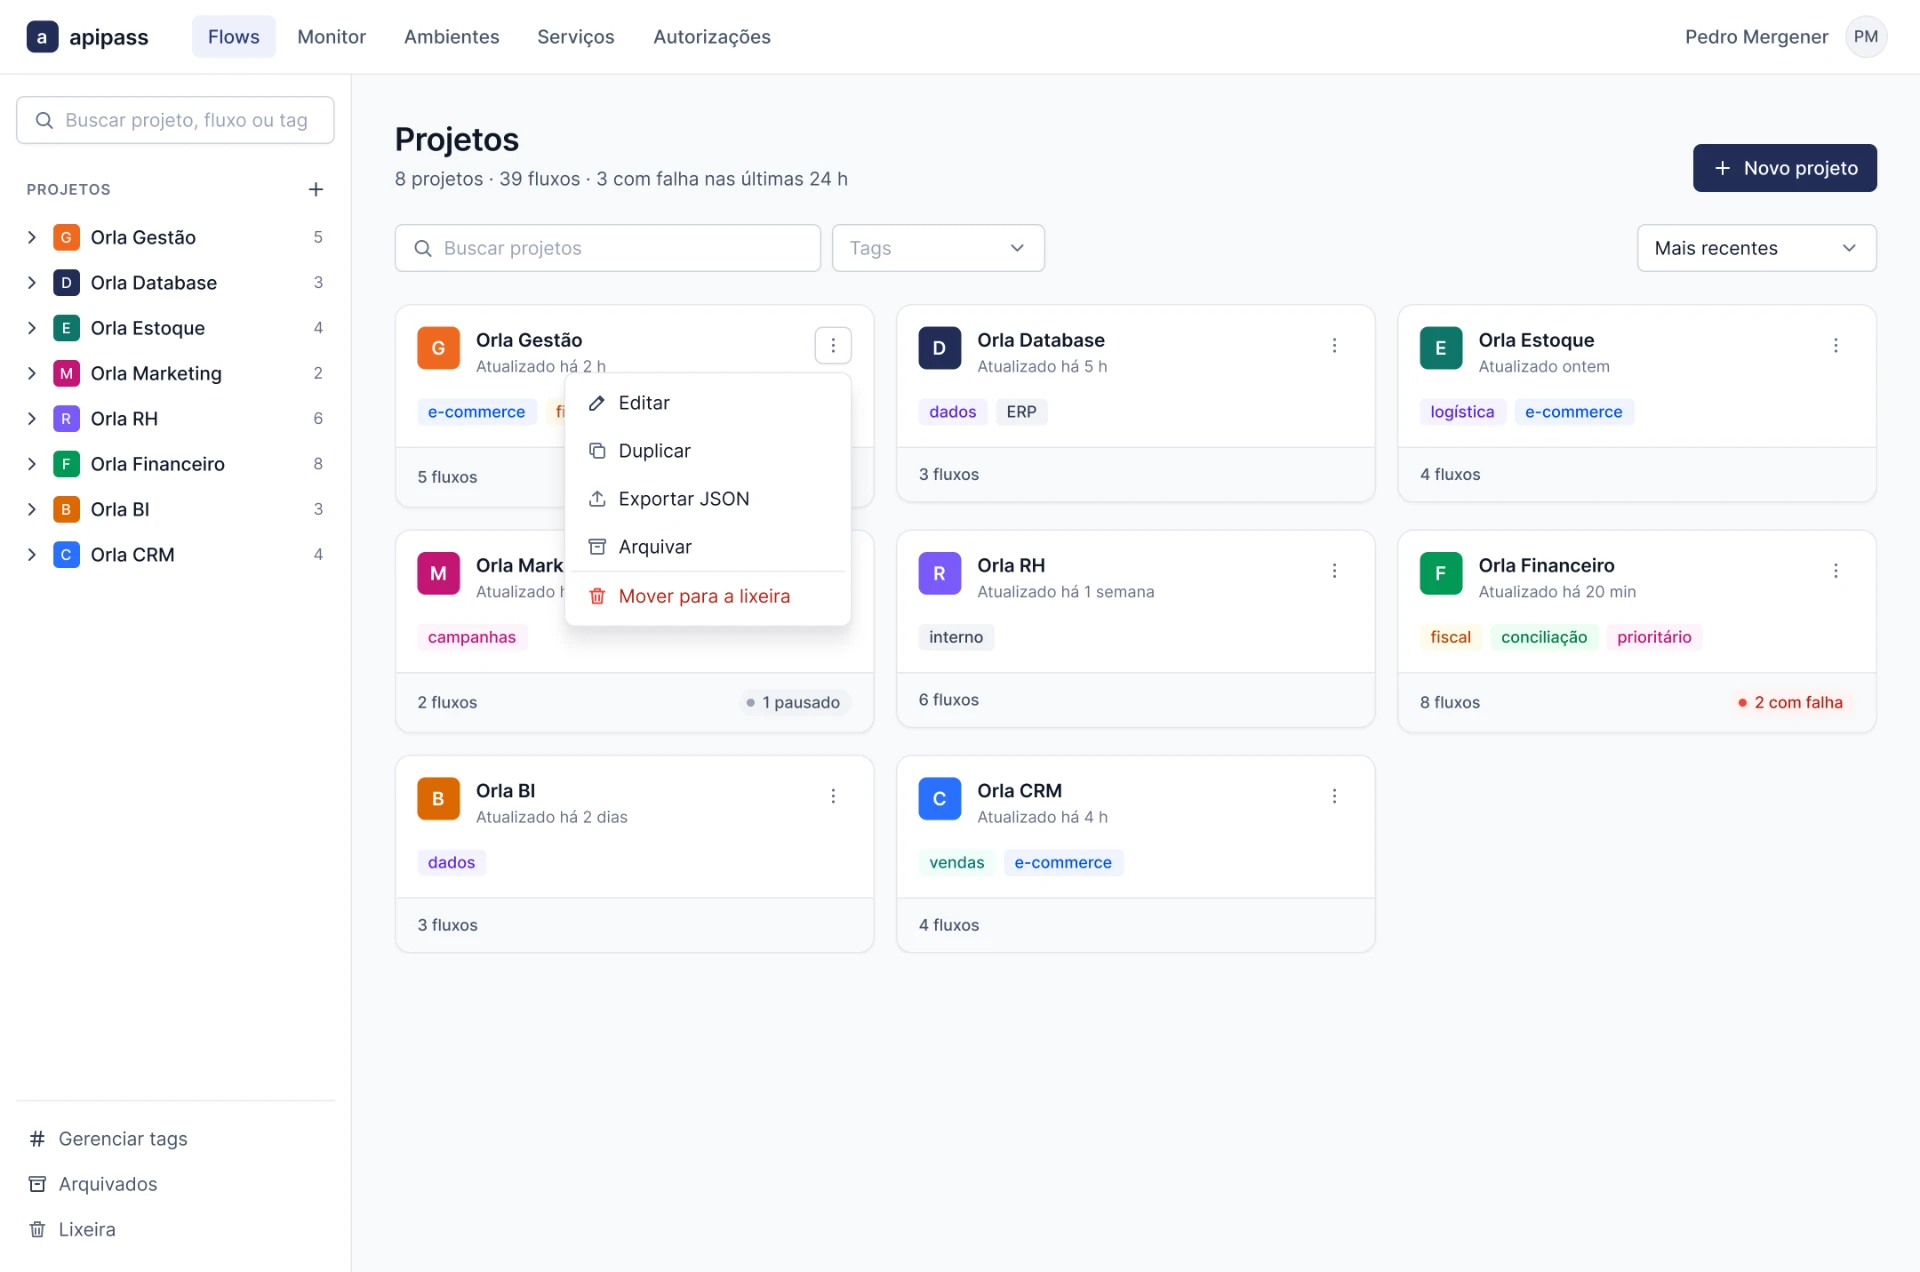This screenshot has height=1272, width=1920.
Task: Switch to the Ambientes tab
Action: coord(451,37)
